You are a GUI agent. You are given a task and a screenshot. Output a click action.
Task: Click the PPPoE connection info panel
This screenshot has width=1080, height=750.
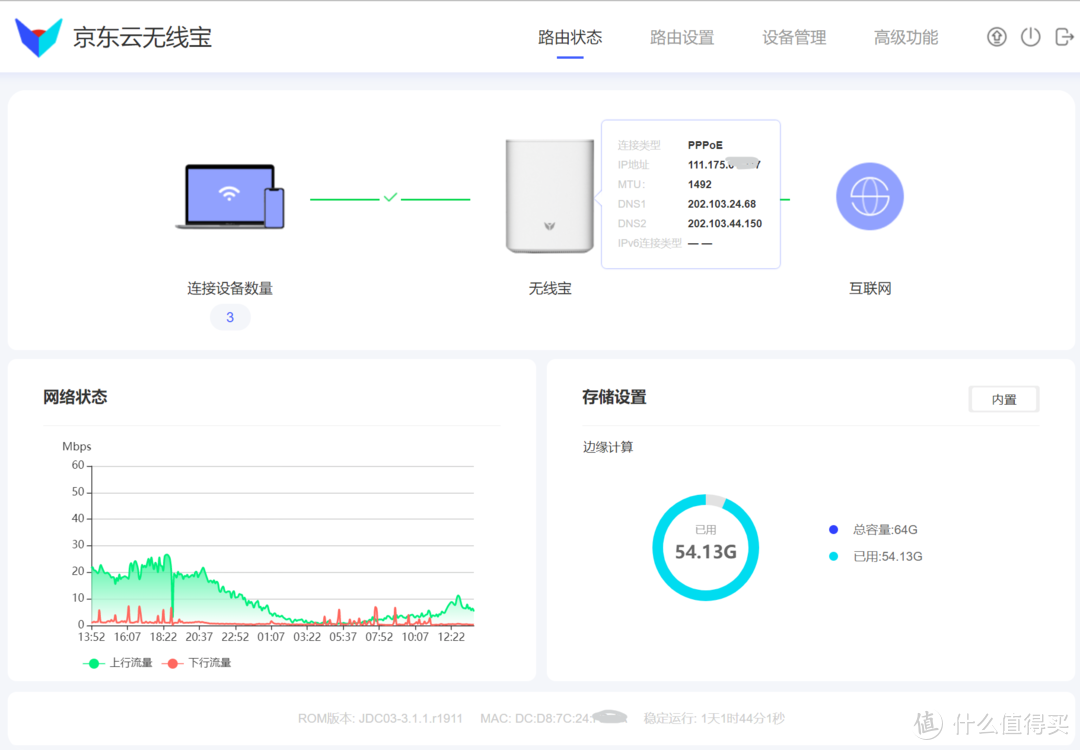690,194
